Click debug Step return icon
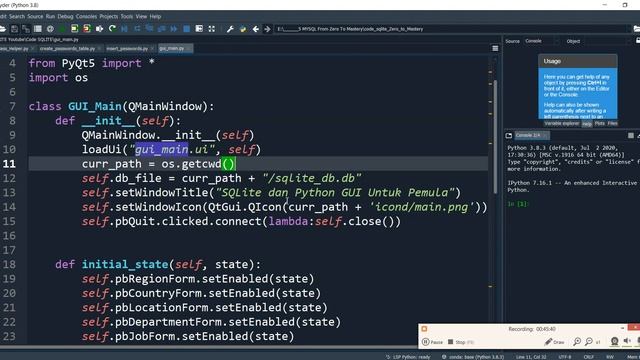 (x=162, y=29)
